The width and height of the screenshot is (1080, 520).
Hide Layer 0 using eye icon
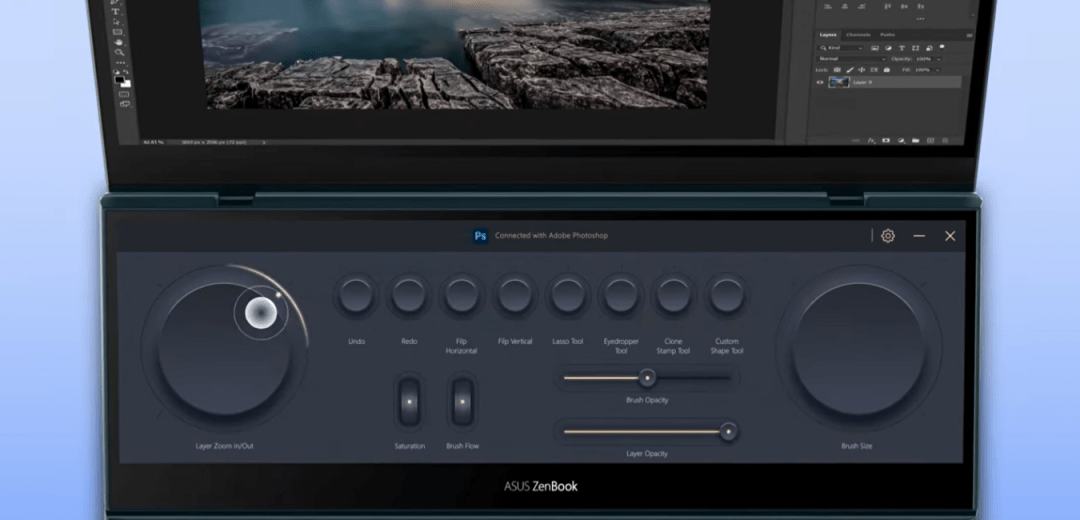[x=820, y=82]
